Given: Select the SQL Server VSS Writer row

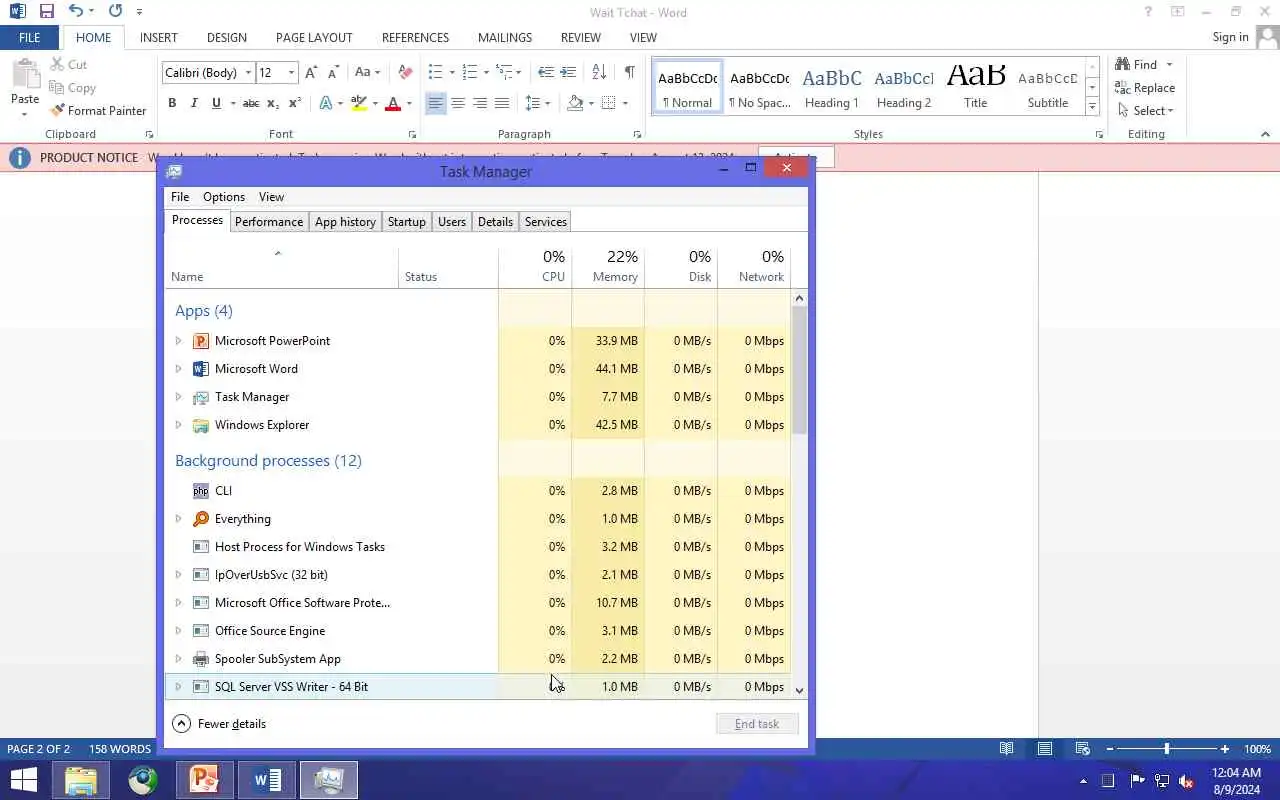Looking at the screenshot, I should coord(478,687).
